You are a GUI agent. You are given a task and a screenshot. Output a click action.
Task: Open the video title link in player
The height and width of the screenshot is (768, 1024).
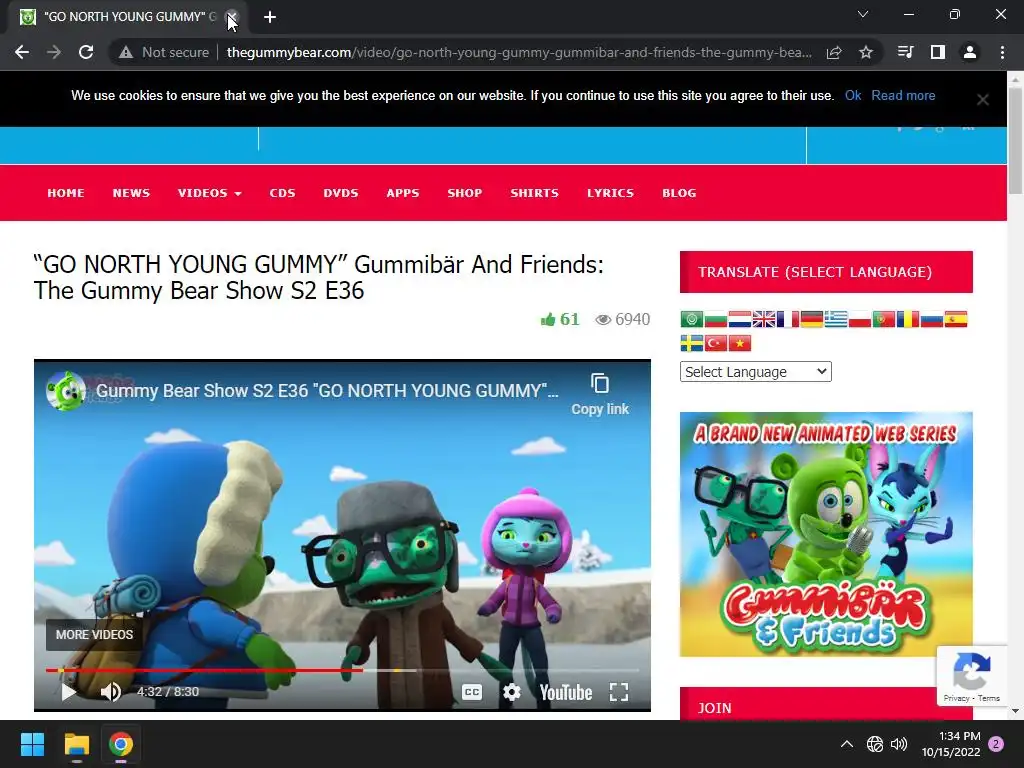click(327, 391)
